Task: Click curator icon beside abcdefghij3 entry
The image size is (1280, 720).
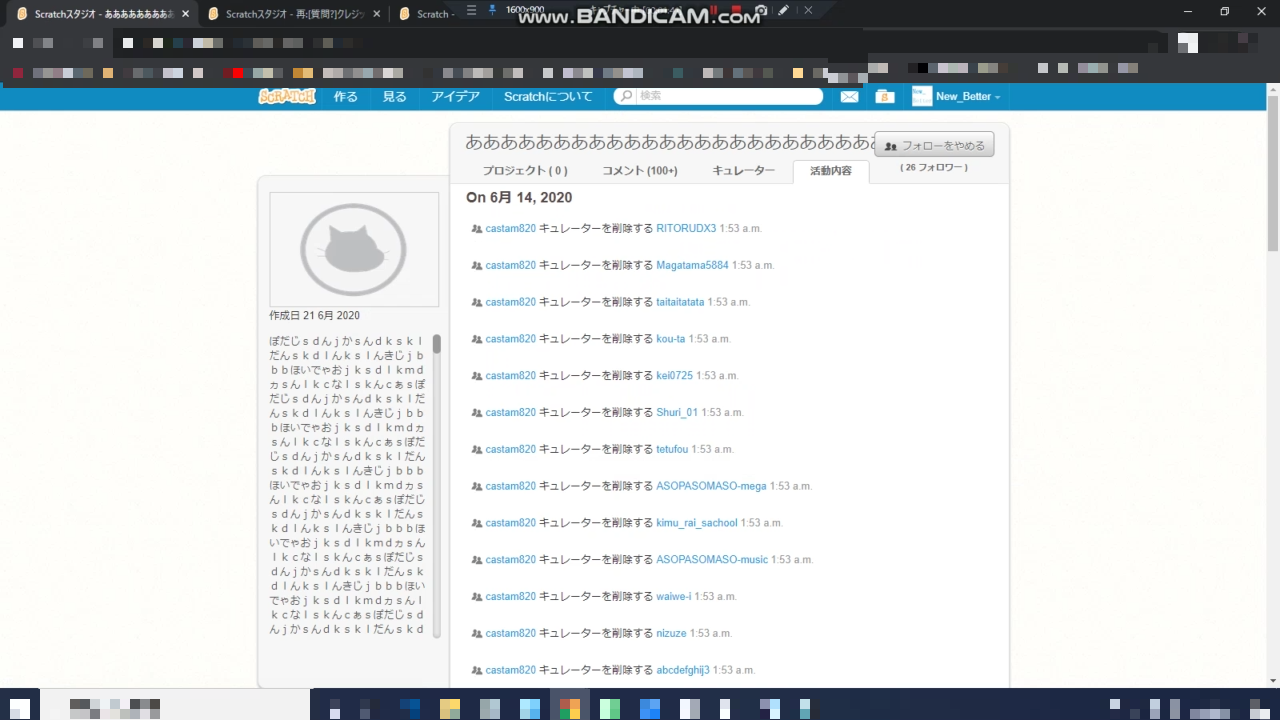Action: (x=477, y=670)
